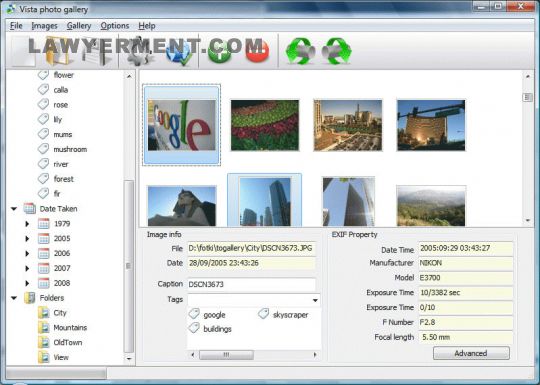
Task: Rotate image left with first green arrow icon
Action: pos(300,51)
